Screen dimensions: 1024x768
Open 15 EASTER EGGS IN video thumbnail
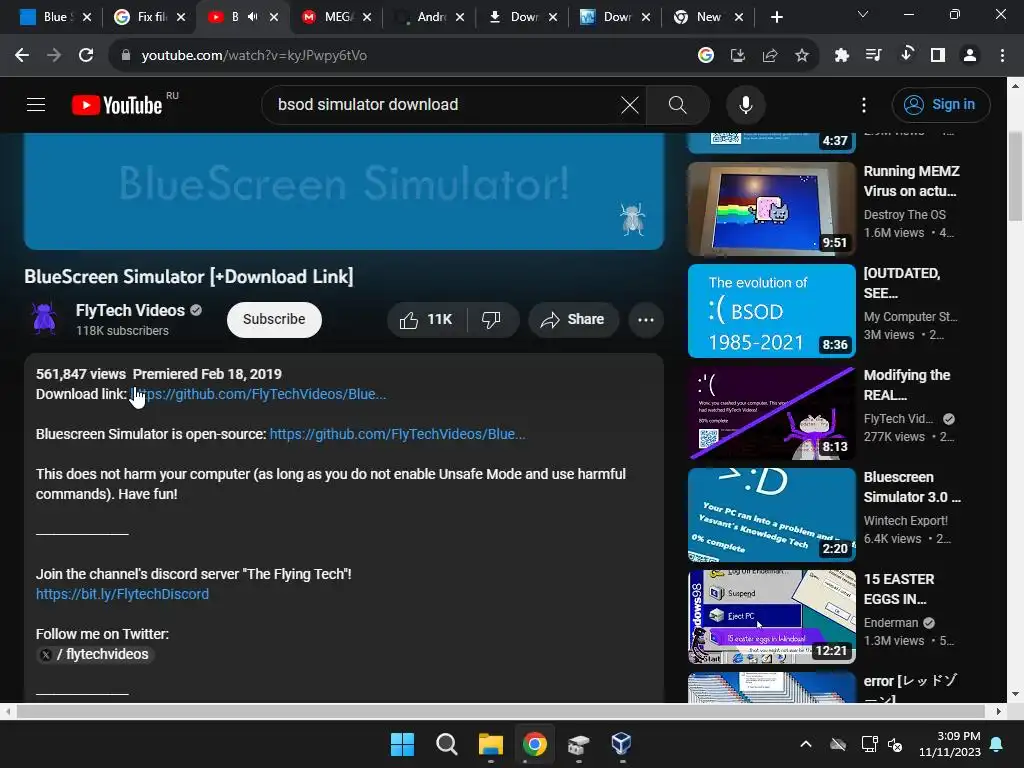click(x=771, y=616)
